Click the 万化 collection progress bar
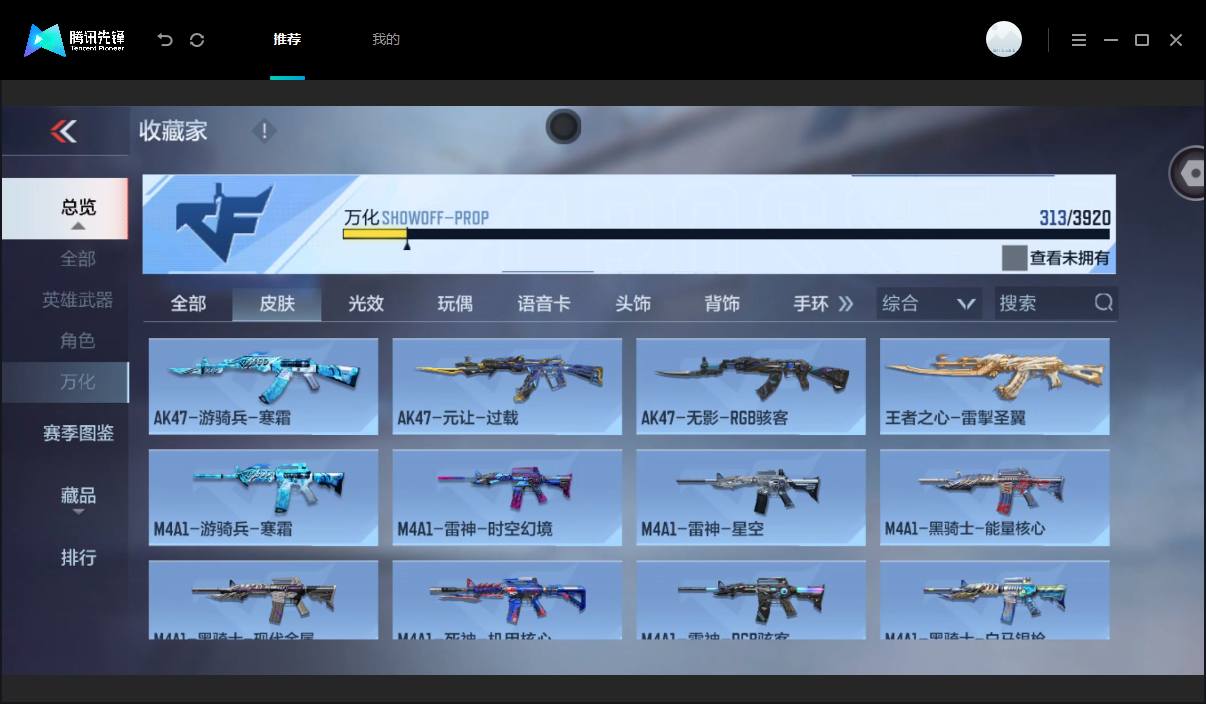 [726, 234]
